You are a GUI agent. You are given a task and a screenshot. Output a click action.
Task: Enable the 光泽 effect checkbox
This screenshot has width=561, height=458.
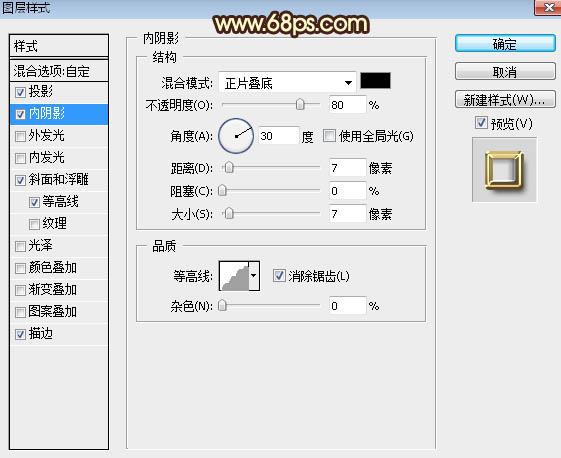[x=20, y=246]
